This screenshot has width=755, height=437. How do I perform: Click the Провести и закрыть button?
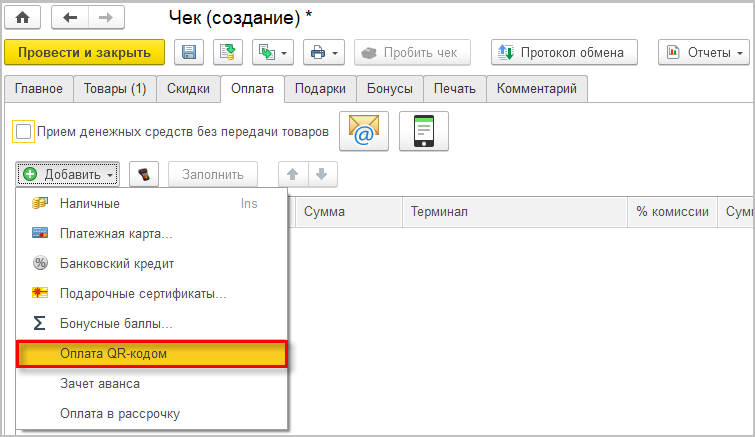(x=84, y=53)
